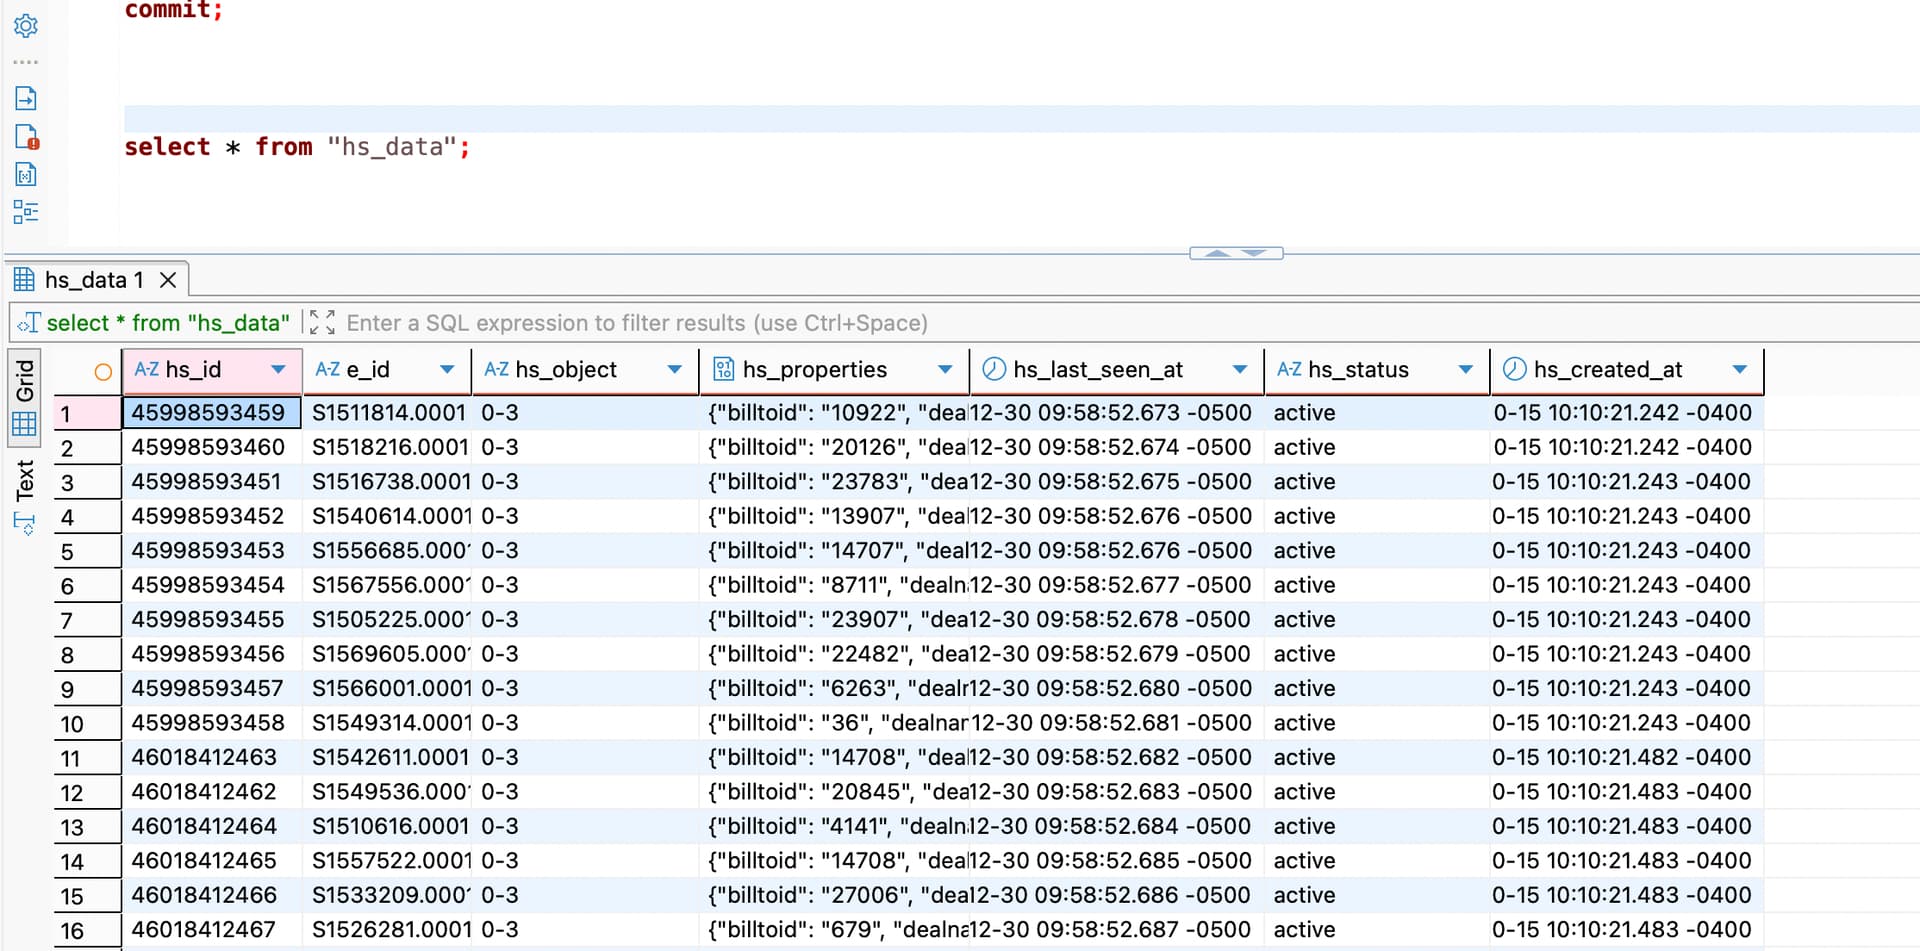Image resolution: width=1920 pixels, height=951 pixels.
Task: Click the results panel collapse handle
Action: coord(1236,253)
